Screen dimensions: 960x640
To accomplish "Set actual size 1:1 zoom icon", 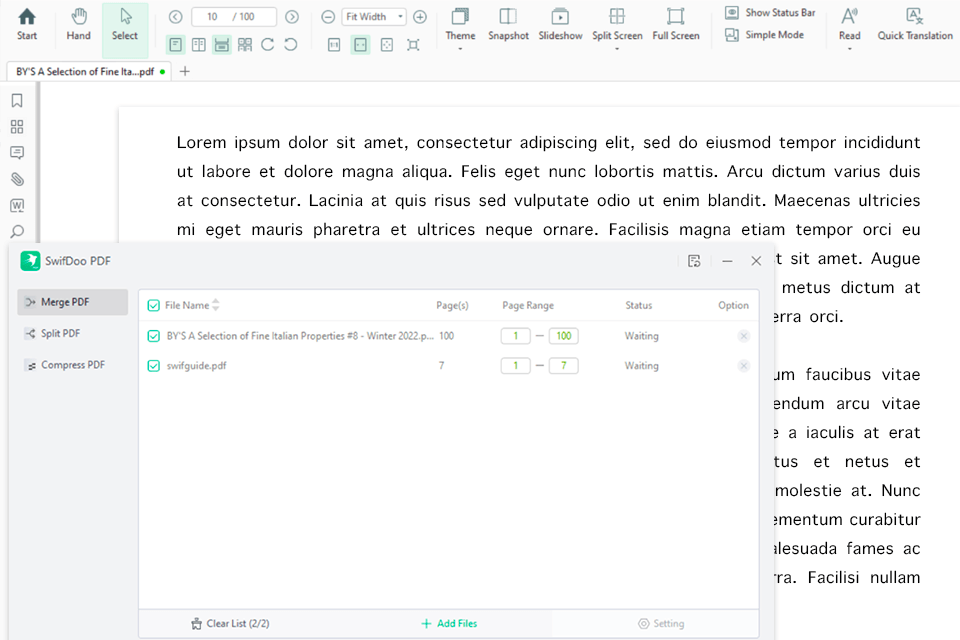I will coord(334,45).
